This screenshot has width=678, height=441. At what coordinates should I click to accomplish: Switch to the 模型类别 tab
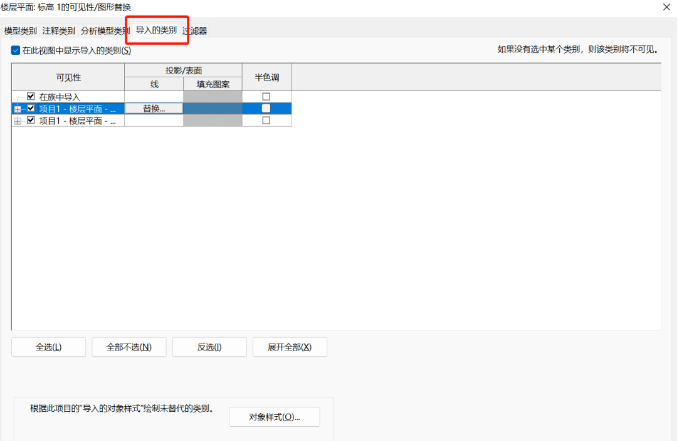(20, 31)
